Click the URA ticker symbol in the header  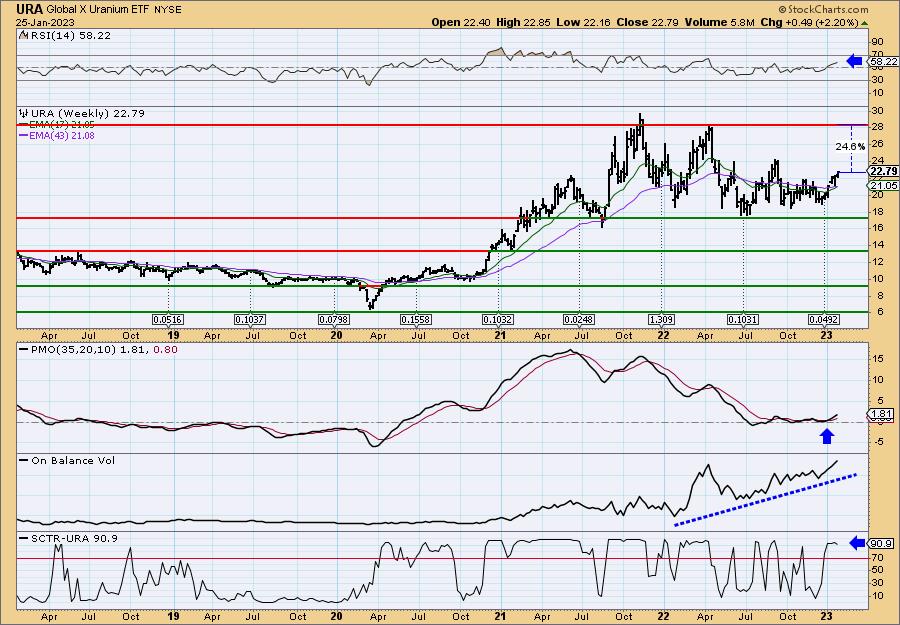pyautogui.click(x=29, y=9)
